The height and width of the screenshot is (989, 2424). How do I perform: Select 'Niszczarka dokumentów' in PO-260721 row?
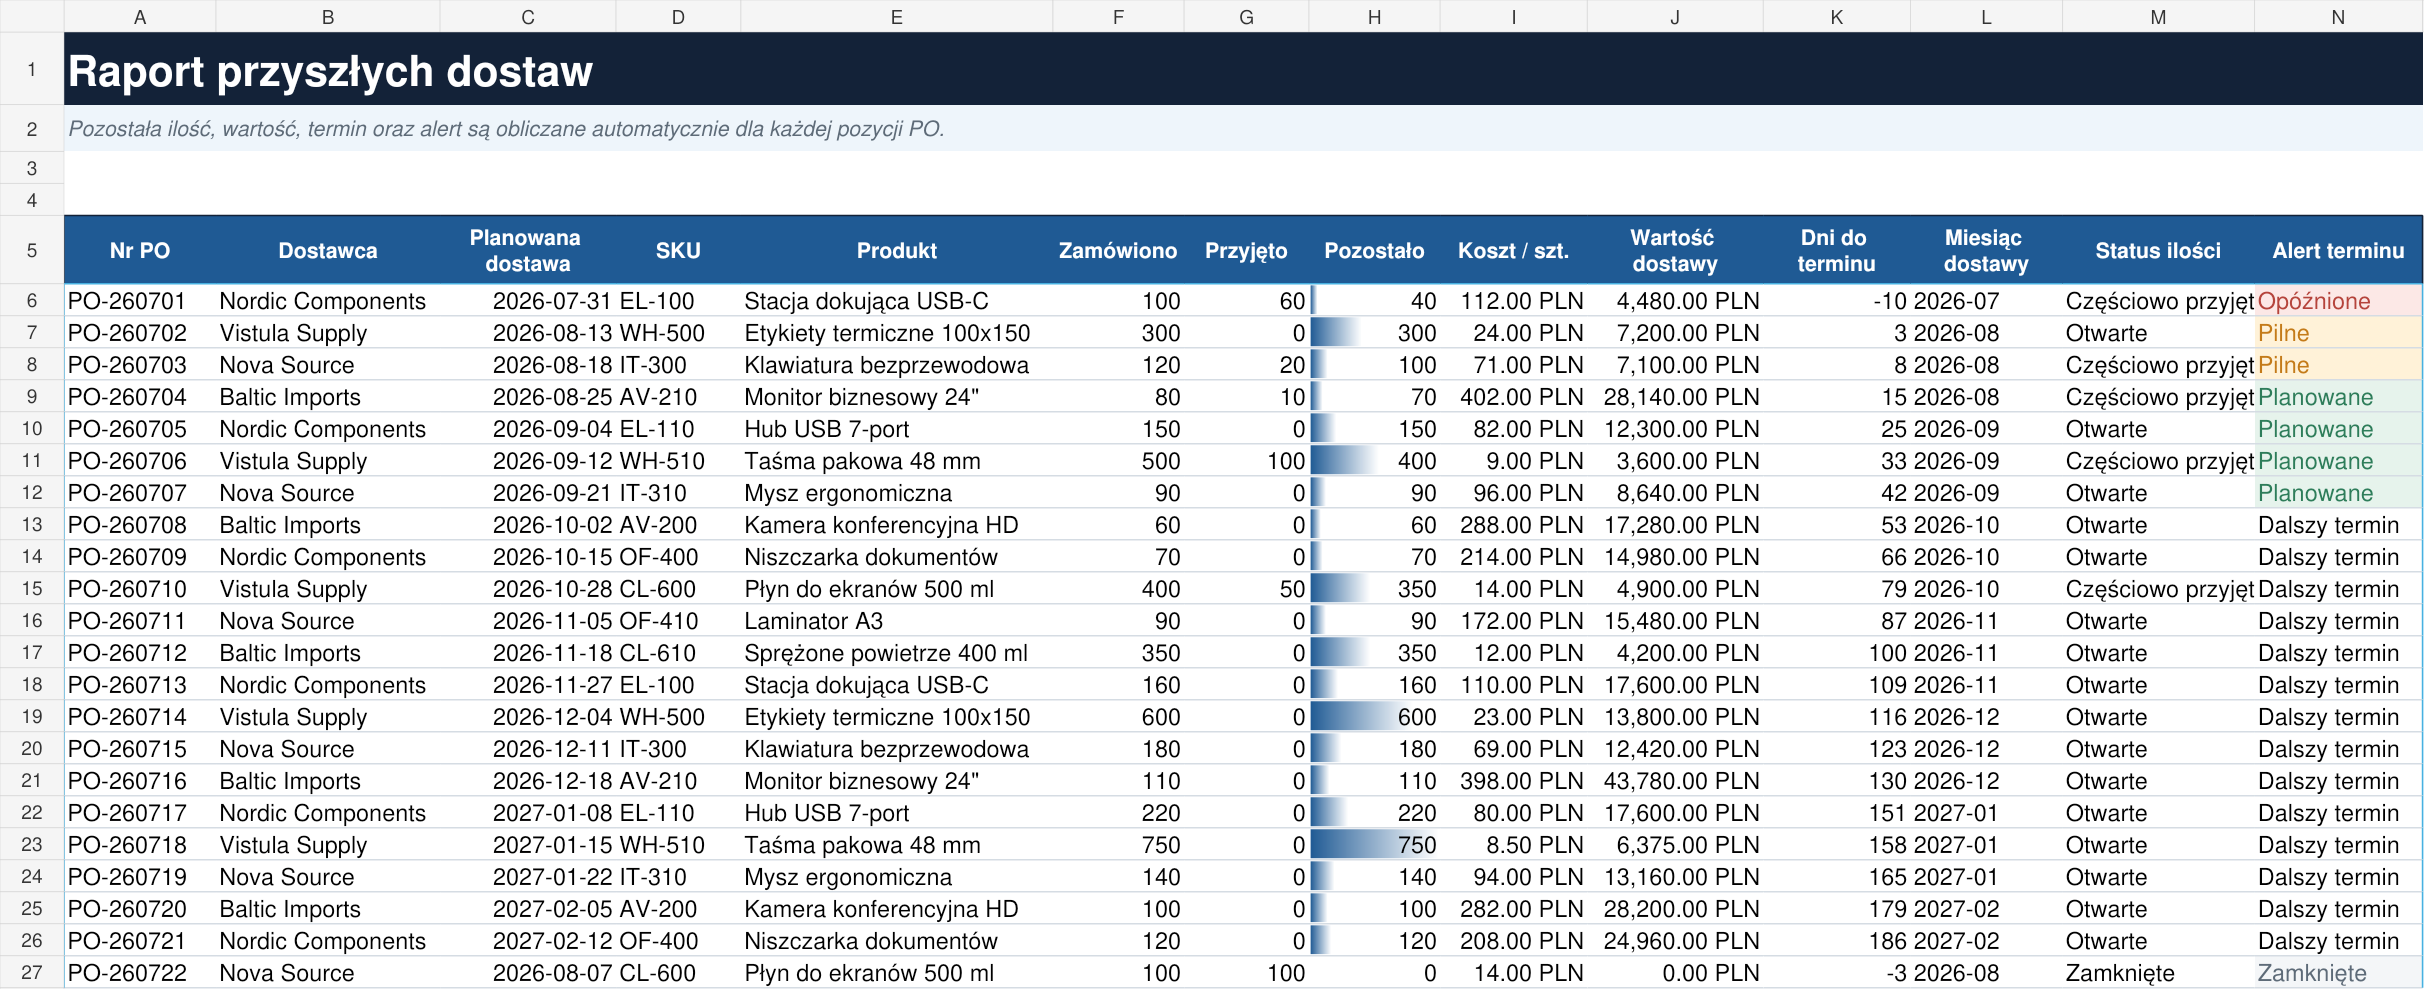click(x=897, y=941)
